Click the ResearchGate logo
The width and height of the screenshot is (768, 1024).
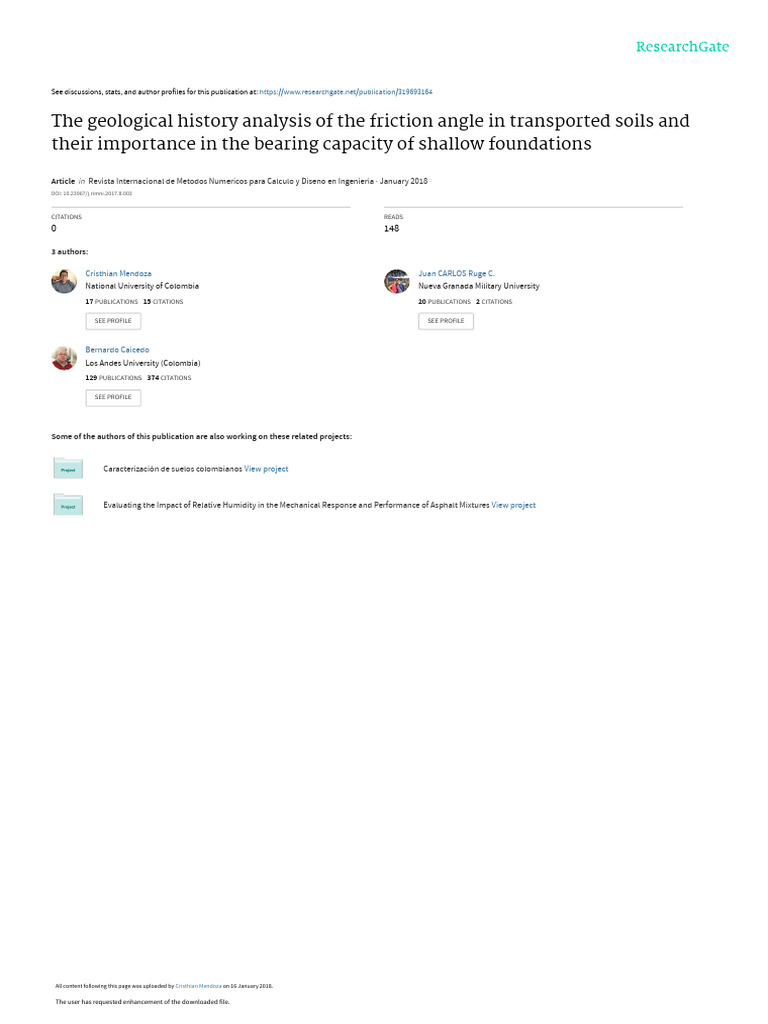[x=682, y=47]
